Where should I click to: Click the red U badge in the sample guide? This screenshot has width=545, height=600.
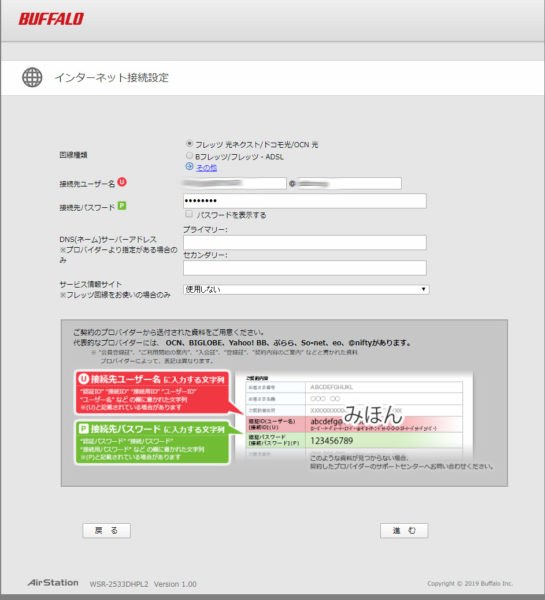(x=83, y=379)
